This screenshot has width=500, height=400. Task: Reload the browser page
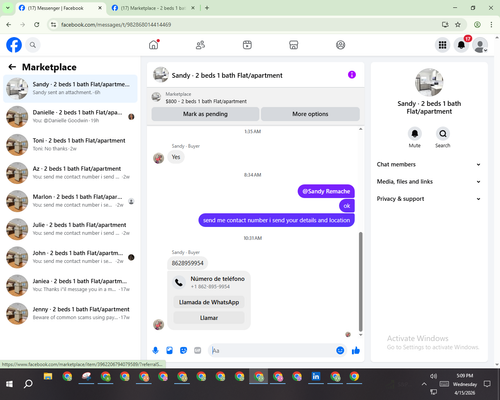coord(37,25)
